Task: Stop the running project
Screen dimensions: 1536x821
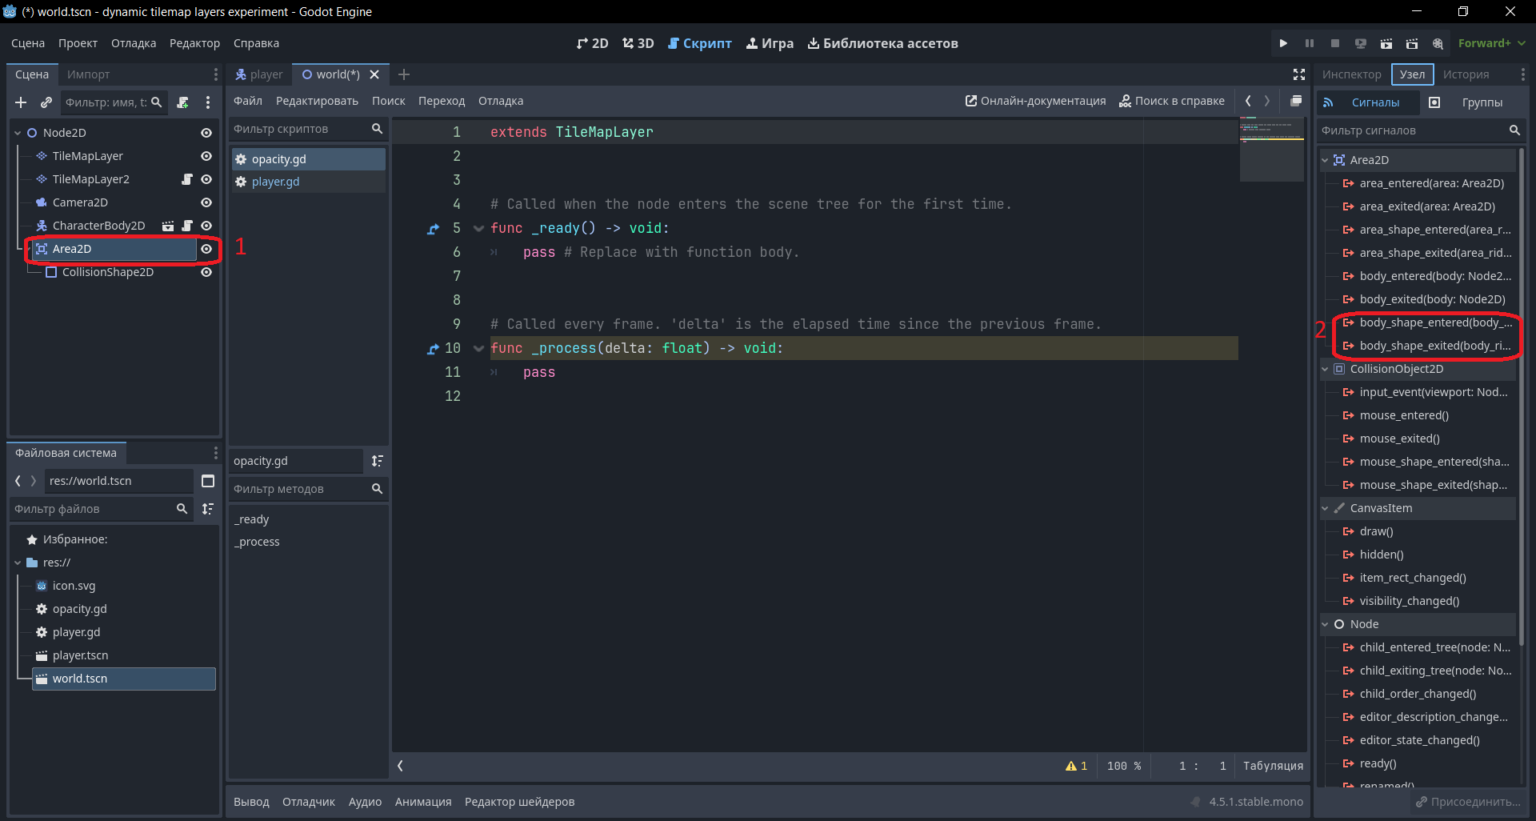Action: pyautogui.click(x=1335, y=43)
